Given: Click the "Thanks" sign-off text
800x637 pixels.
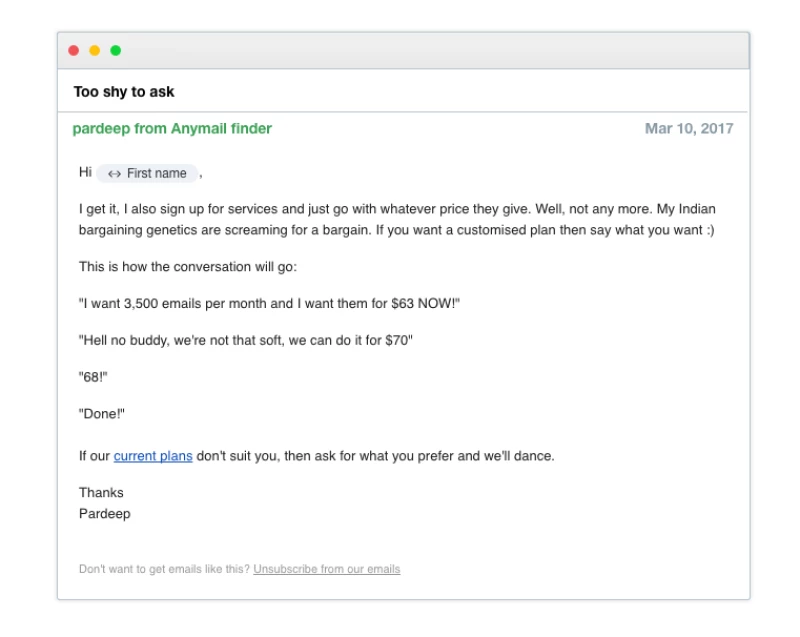Looking at the screenshot, I should click(x=101, y=493).
